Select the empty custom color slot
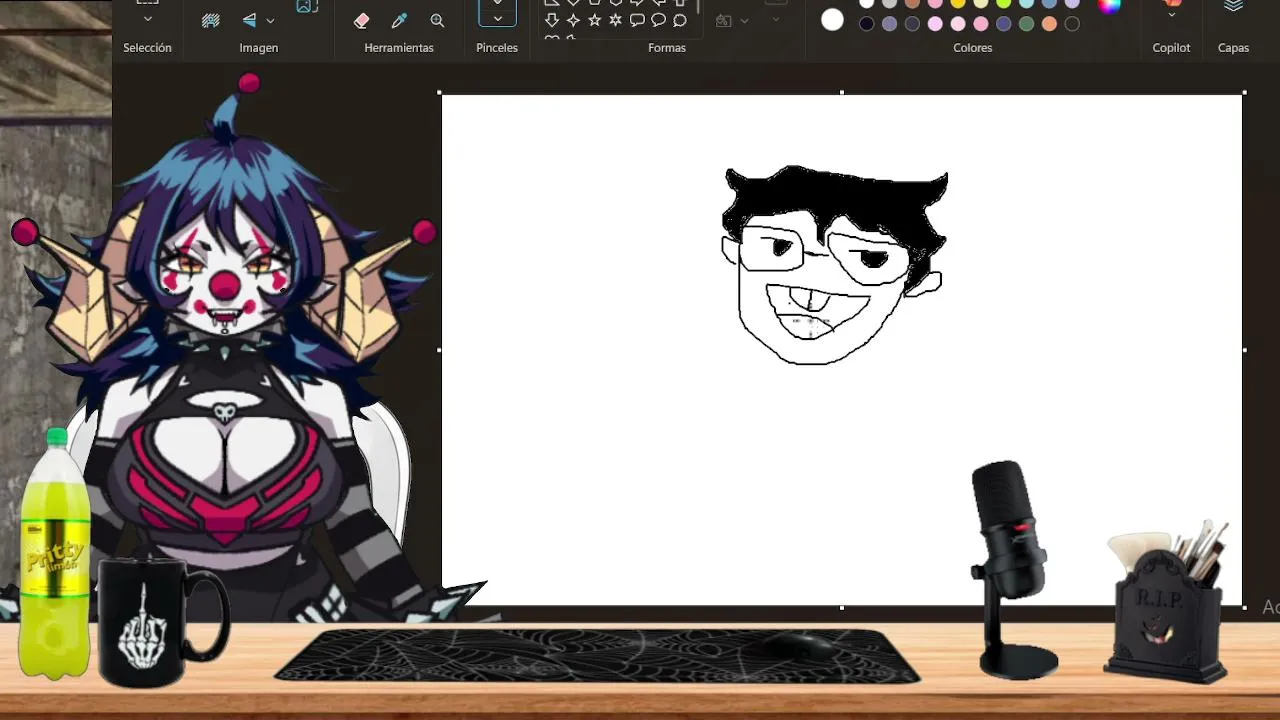This screenshot has height=720, width=1280. 1072,24
